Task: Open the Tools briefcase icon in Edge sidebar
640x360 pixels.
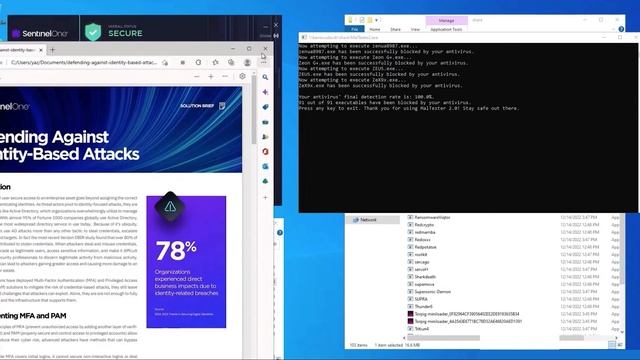Action: tap(265, 122)
